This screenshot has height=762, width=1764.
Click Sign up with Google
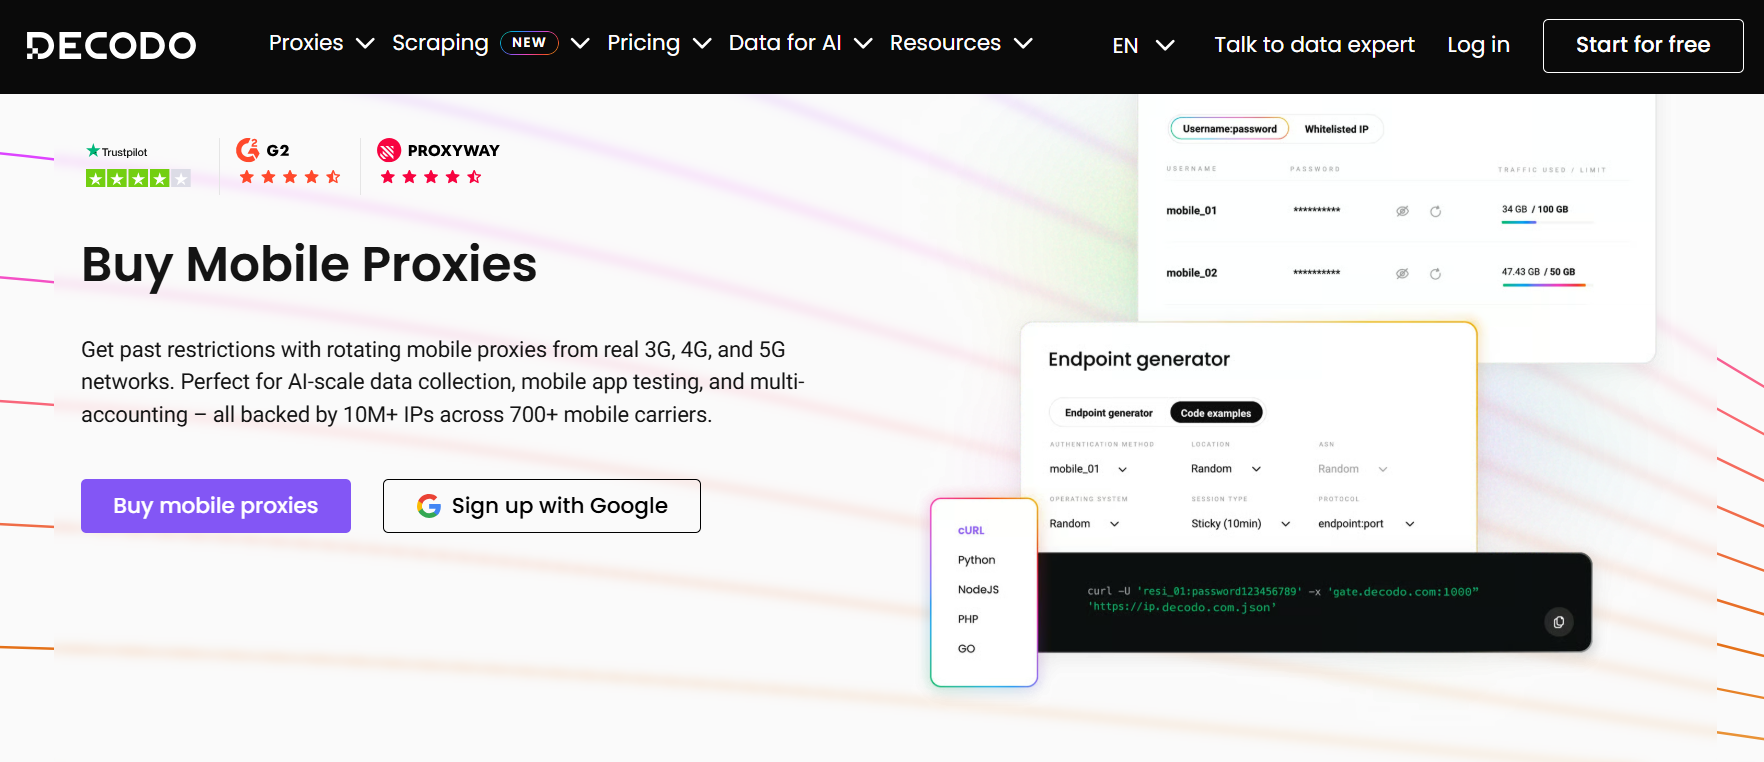click(x=541, y=506)
